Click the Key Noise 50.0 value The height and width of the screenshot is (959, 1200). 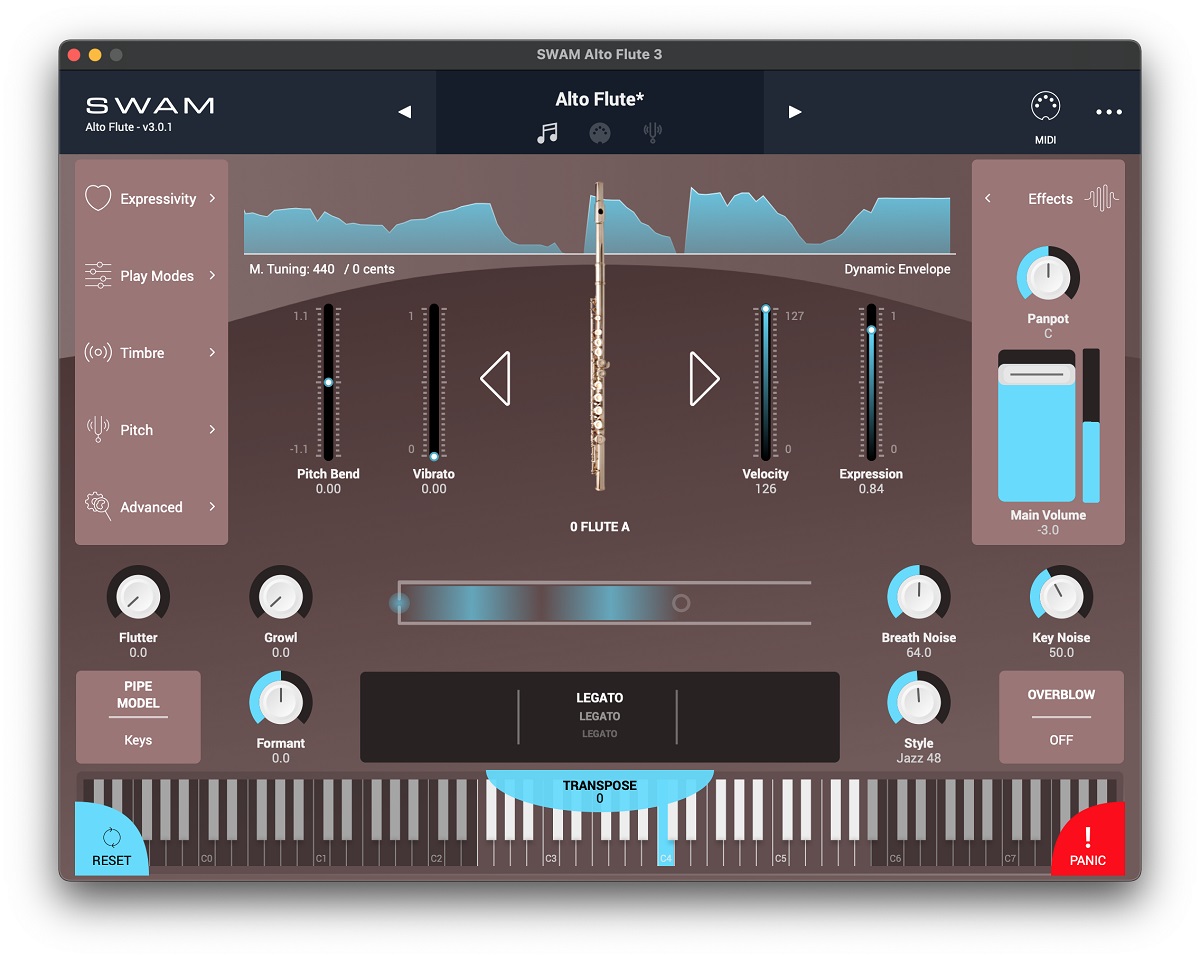[1061, 653]
